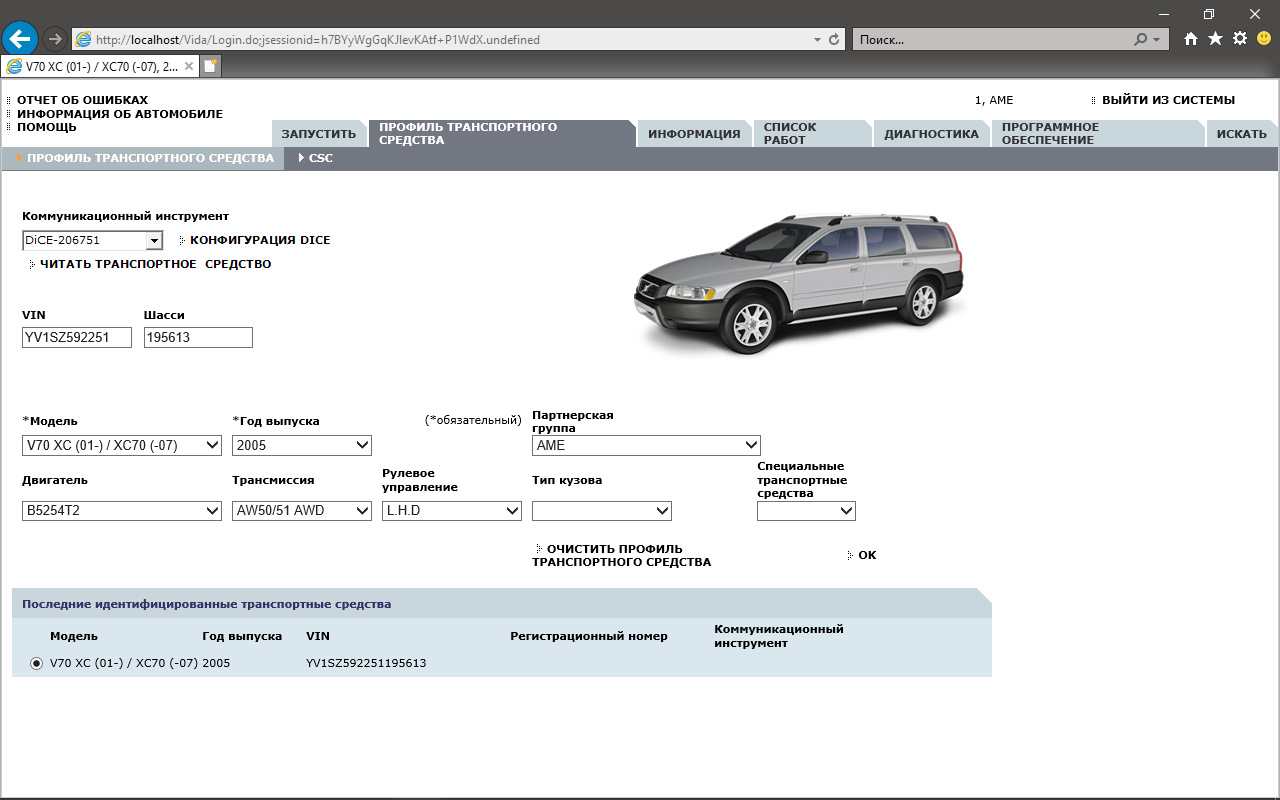
Task: Select the V70 XC browser tab
Action: [100, 66]
